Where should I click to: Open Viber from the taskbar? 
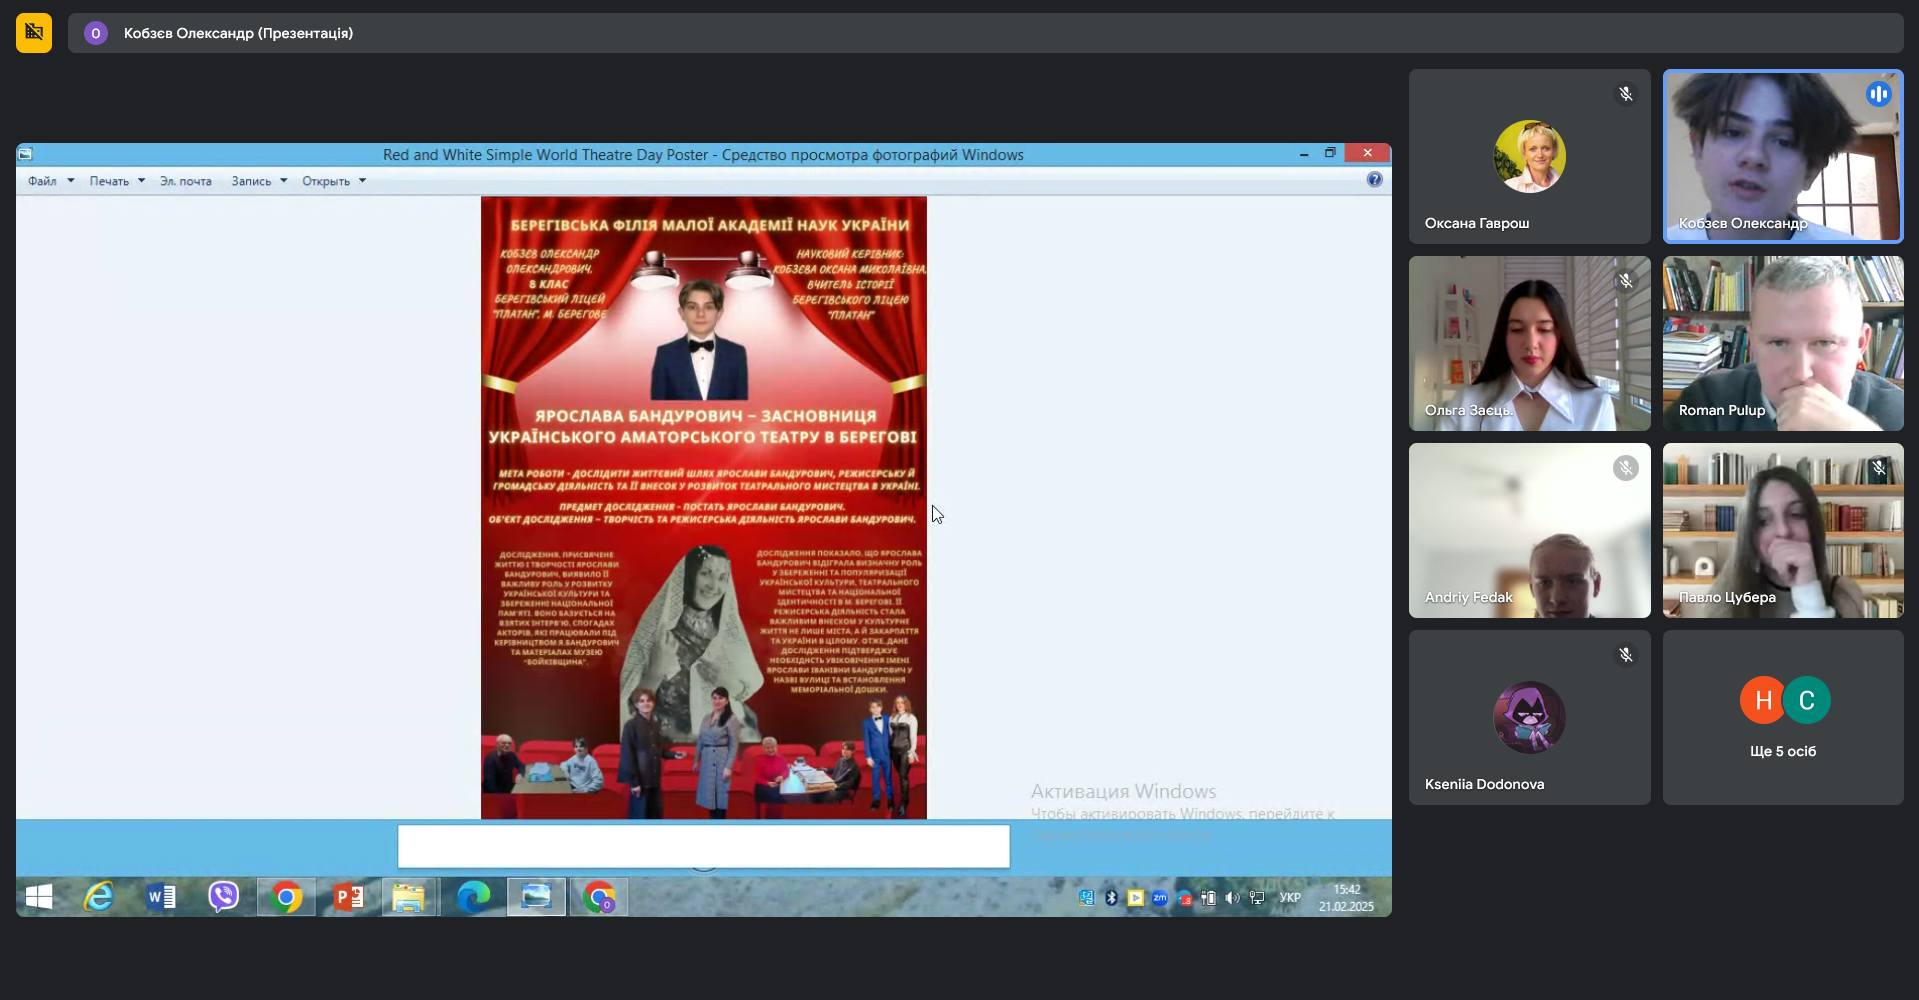click(223, 898)
